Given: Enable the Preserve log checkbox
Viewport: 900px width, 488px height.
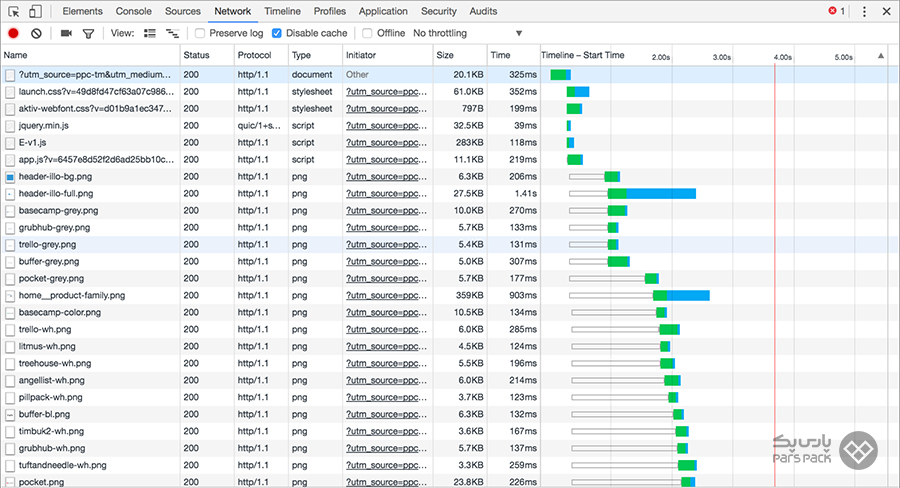Looking at the screenshot, I should [200, 33].
